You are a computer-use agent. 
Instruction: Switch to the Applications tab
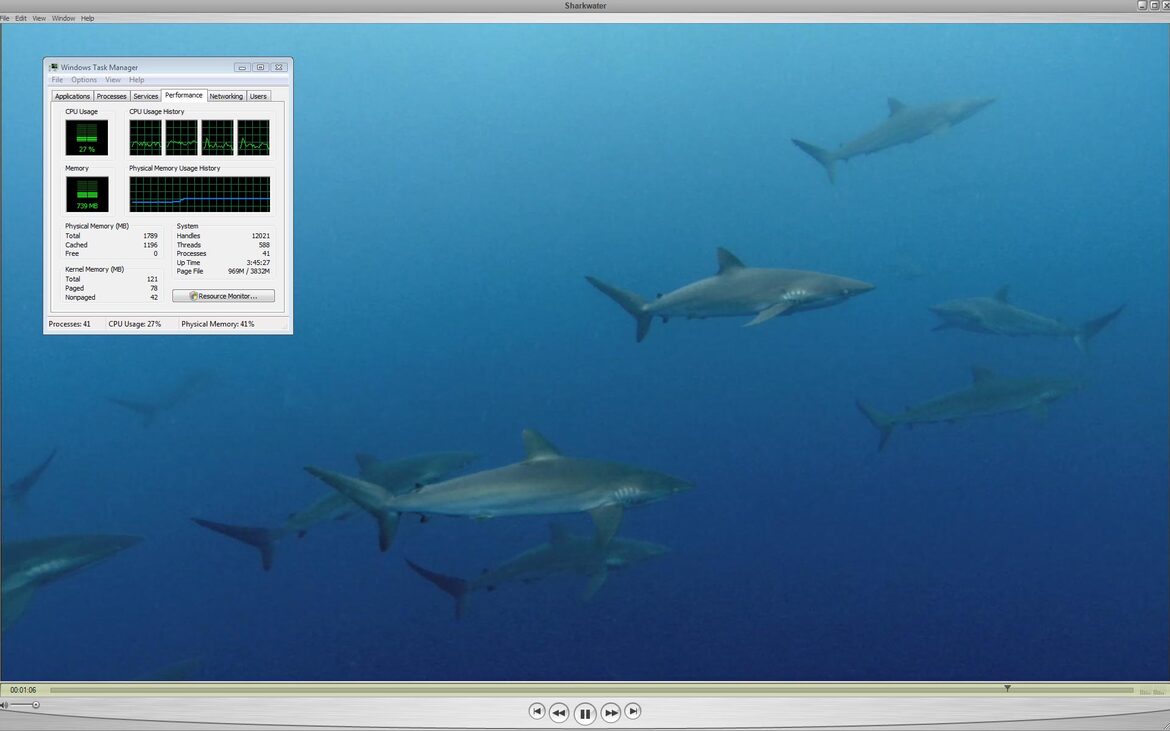(72, 96)
